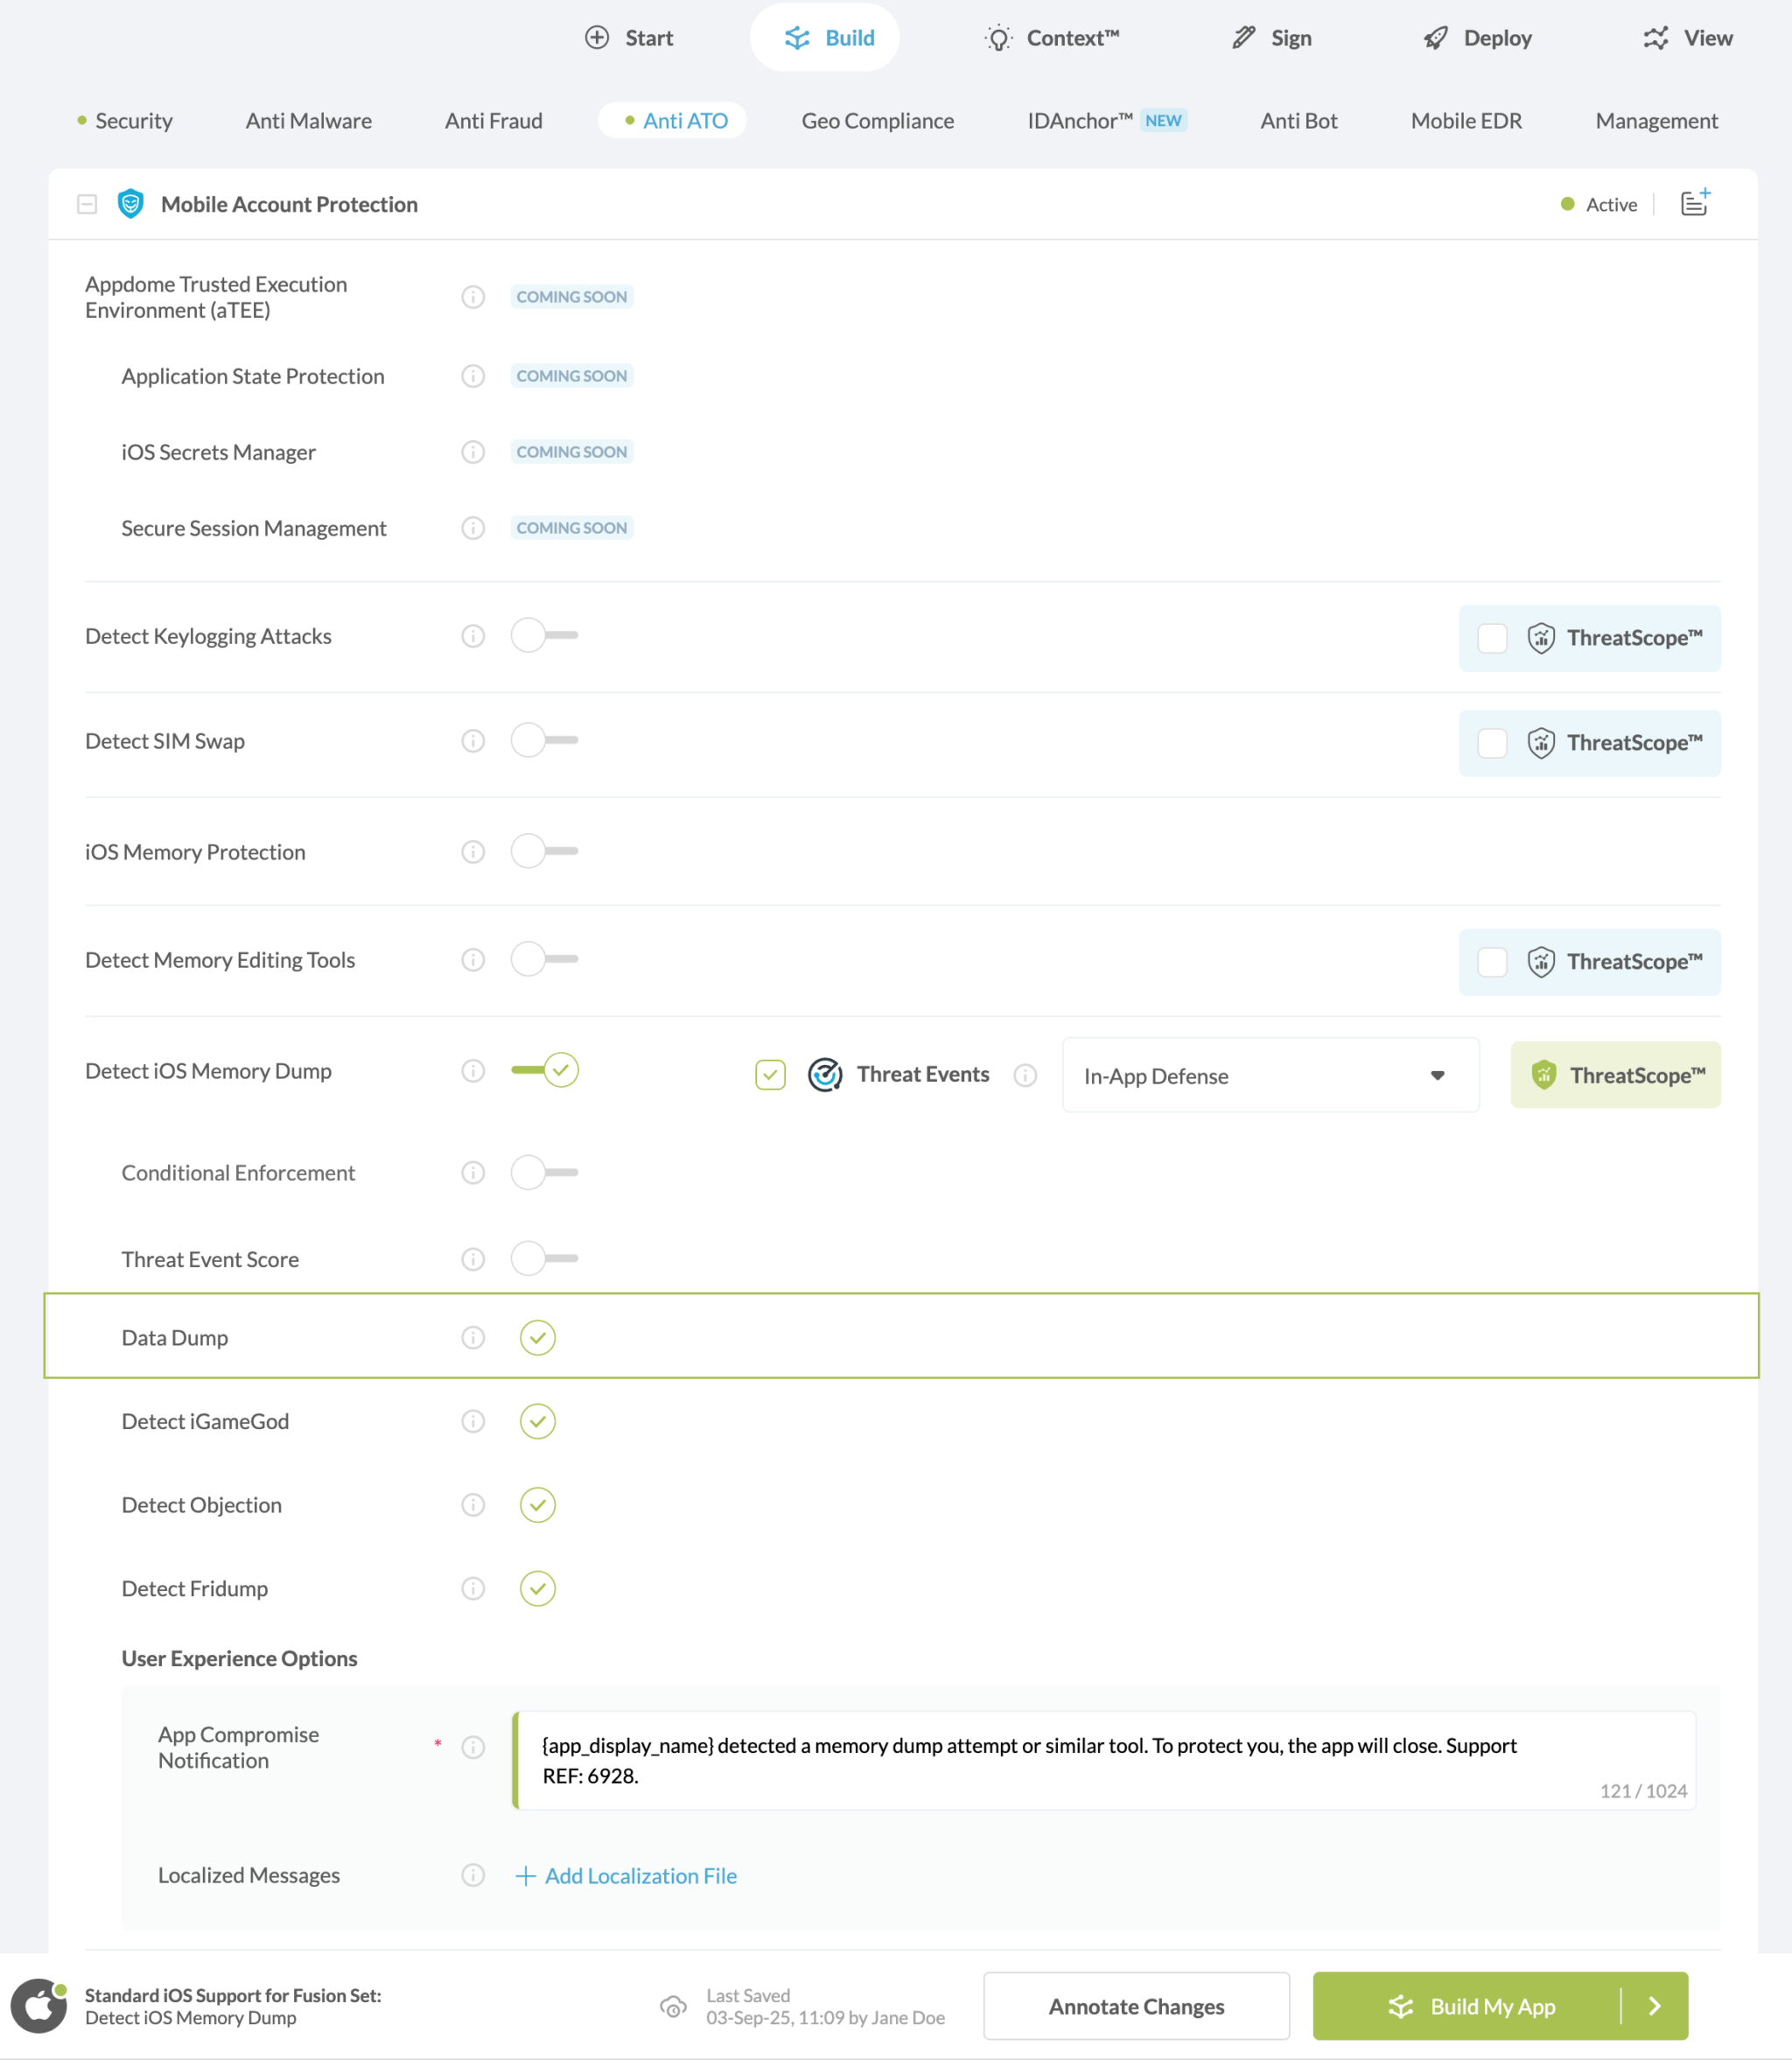Click the Deploy rocket icon

1435,37
